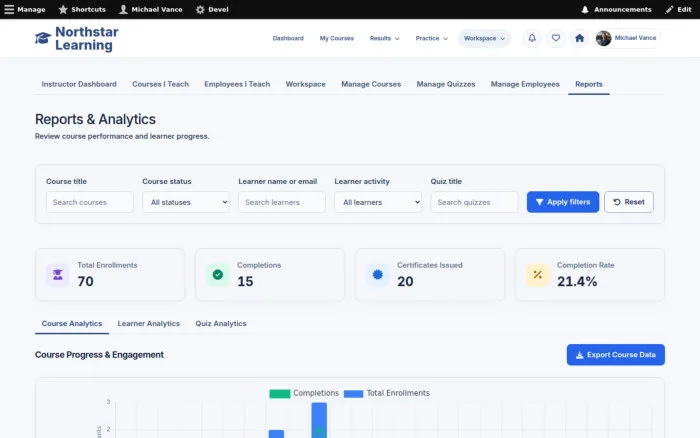Open notifications bell in site header
Screen dimensions: 700x438
532,38
